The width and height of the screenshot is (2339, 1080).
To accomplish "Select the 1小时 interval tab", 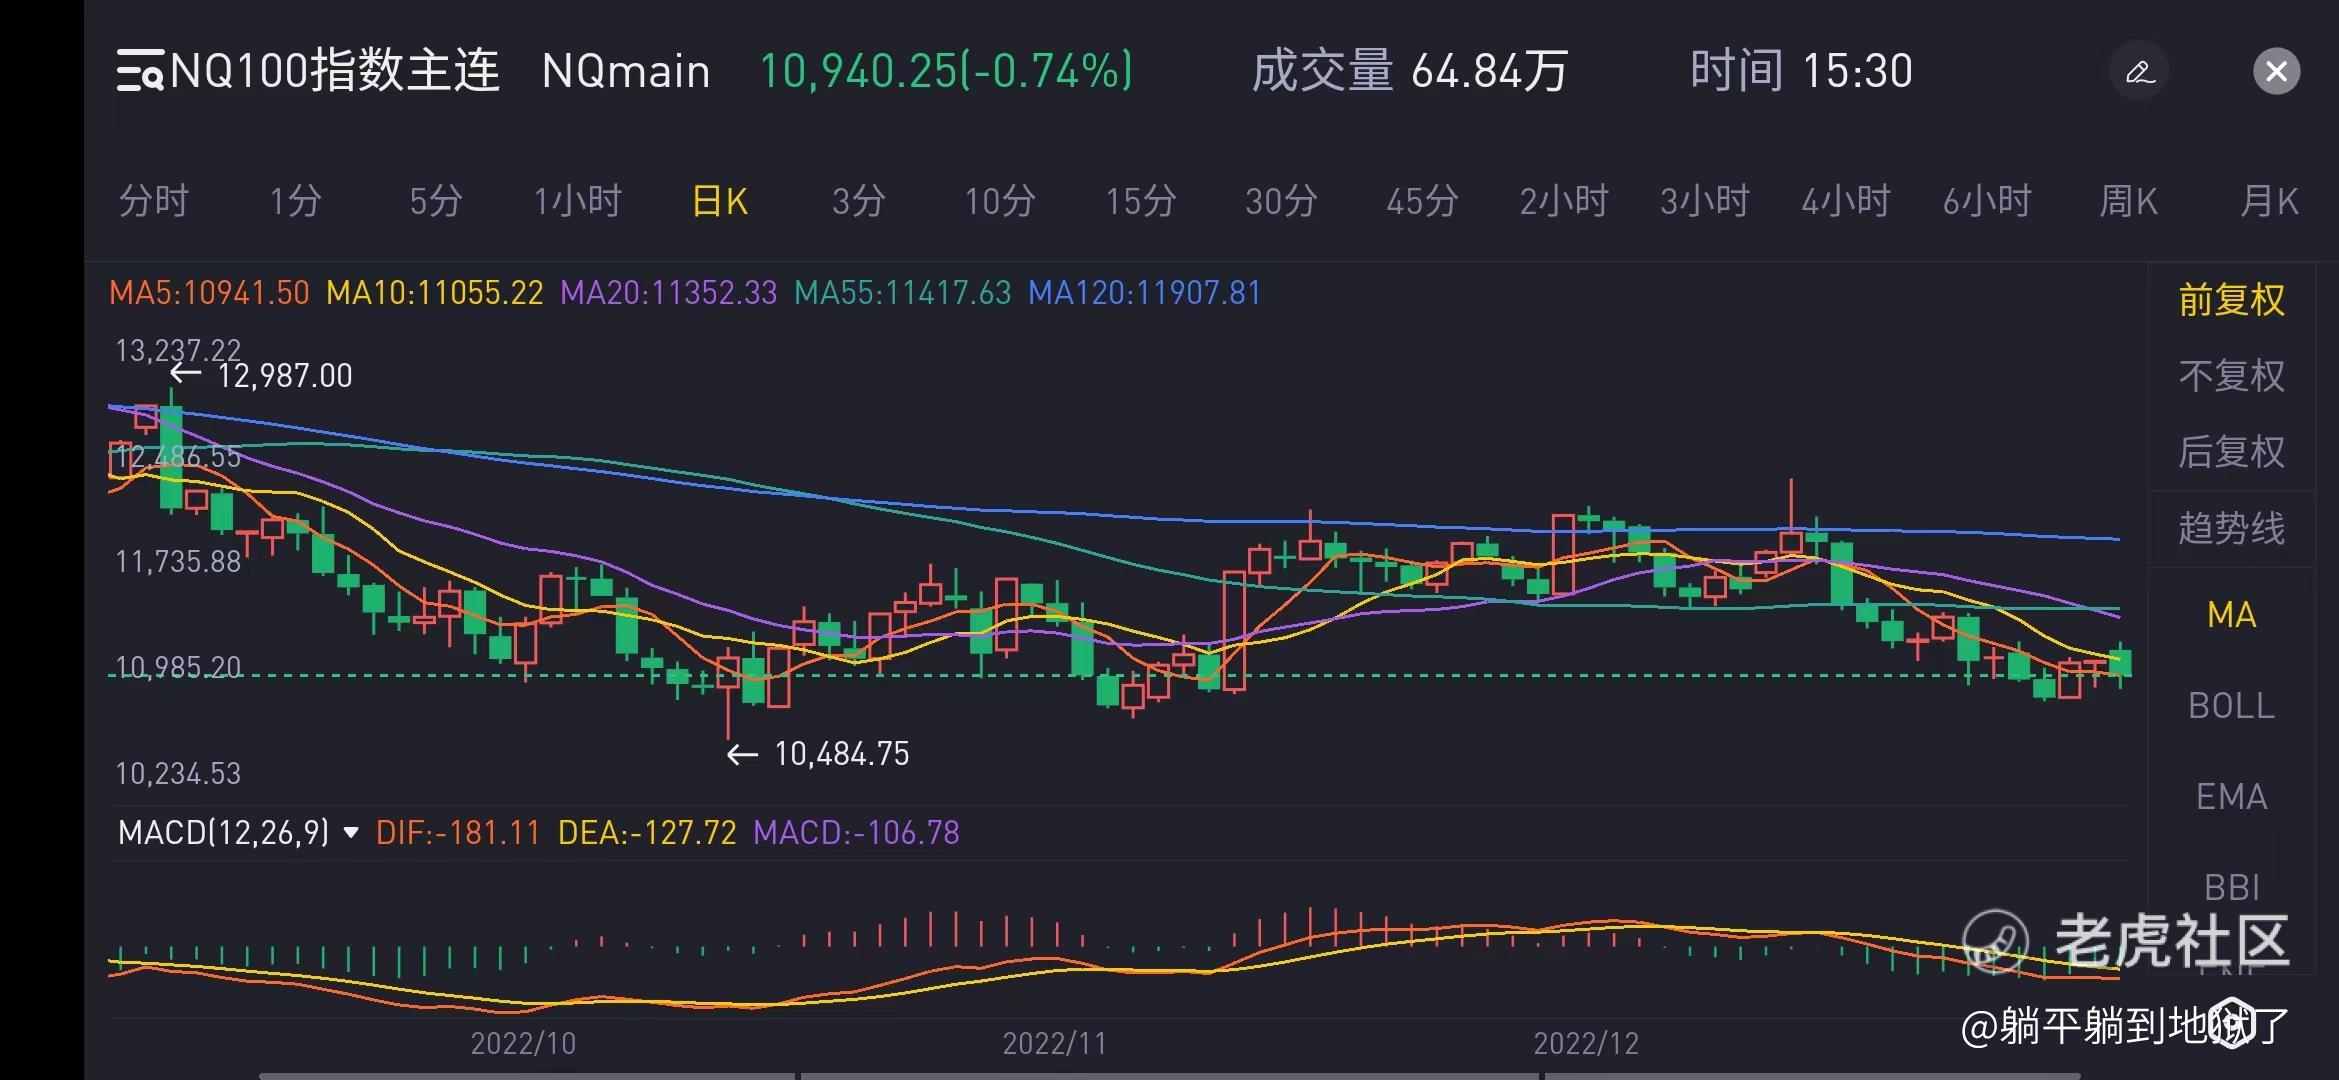I will coord(577,201).
